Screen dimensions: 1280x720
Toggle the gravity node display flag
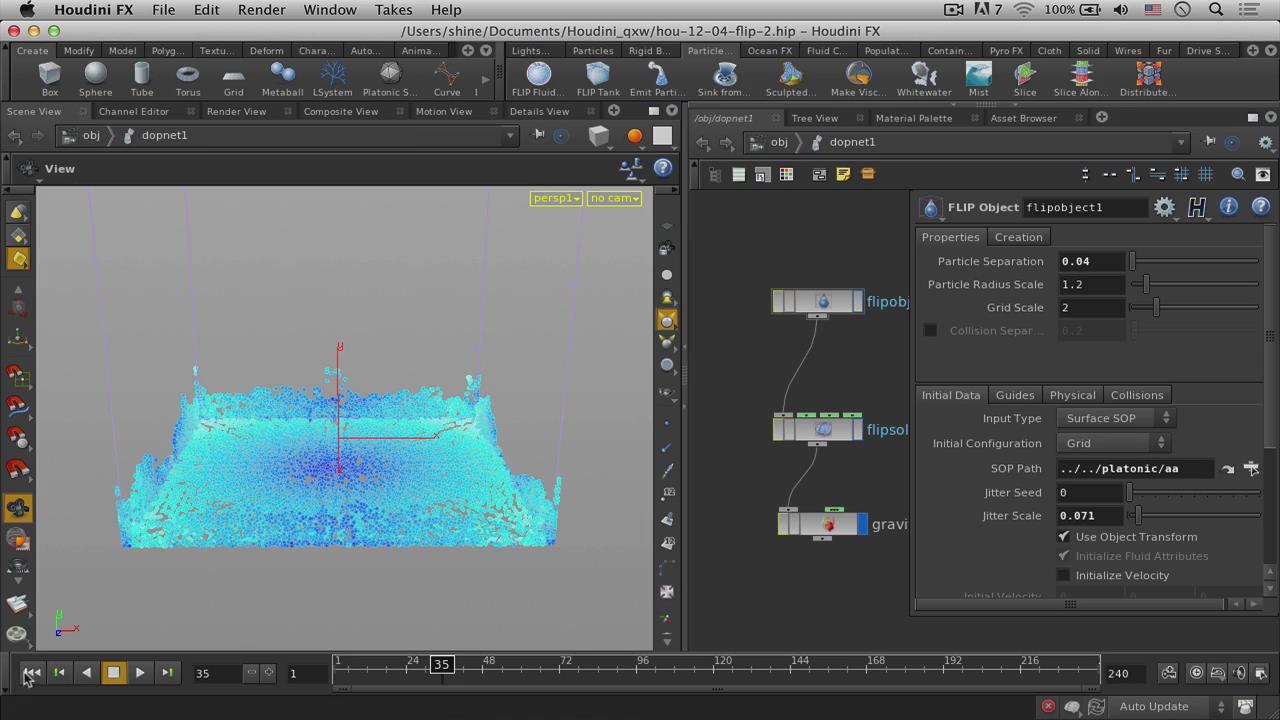coord(863,524)
